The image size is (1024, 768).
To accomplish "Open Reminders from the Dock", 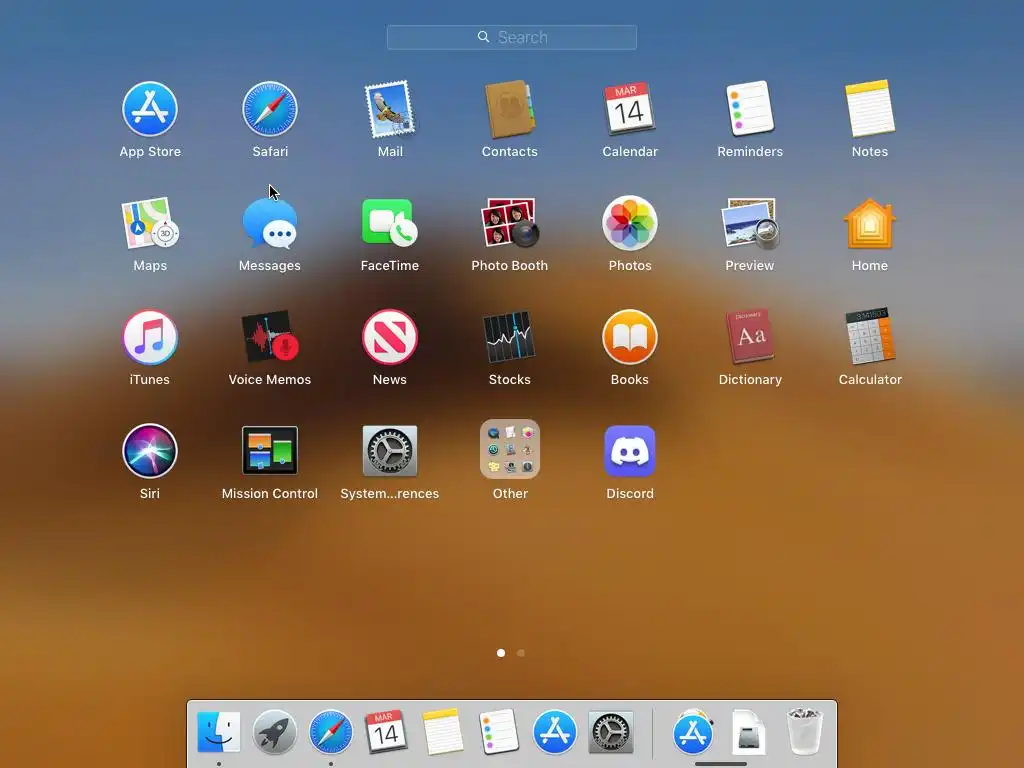I will click(499, 732).
